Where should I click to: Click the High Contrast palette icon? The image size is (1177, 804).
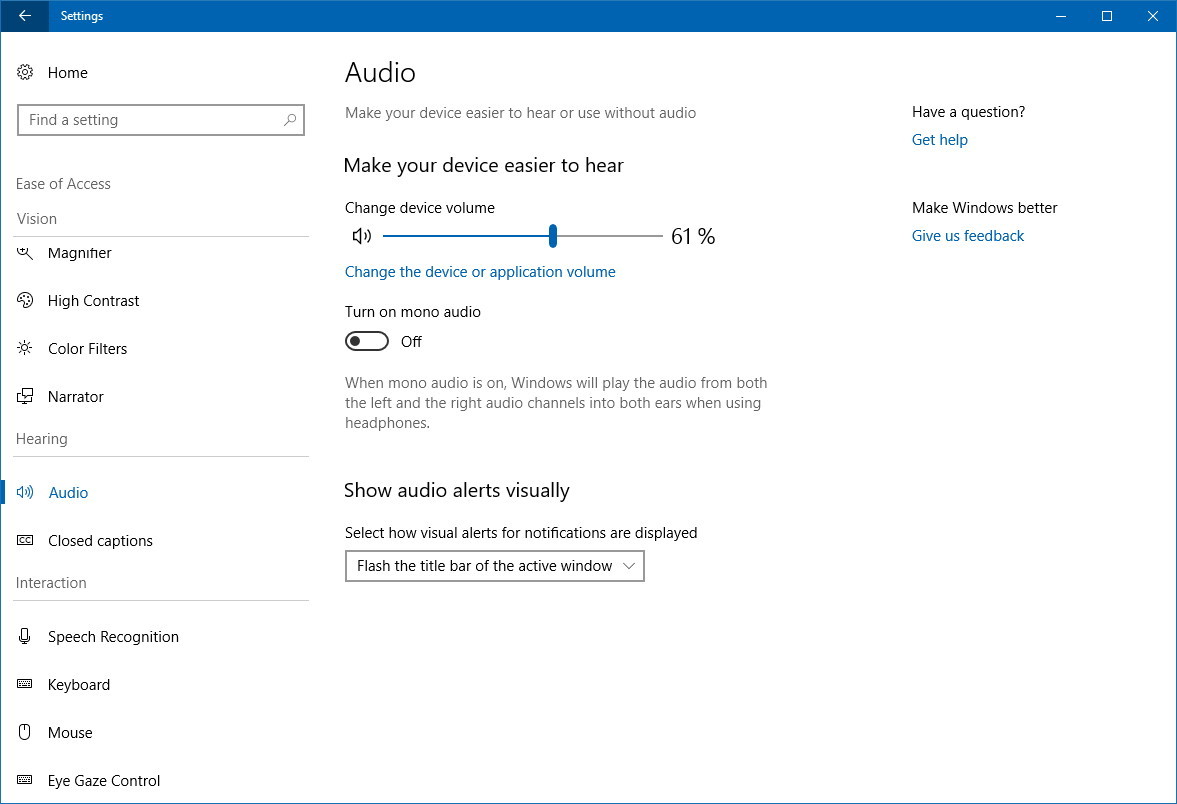[x=25, y=300]
